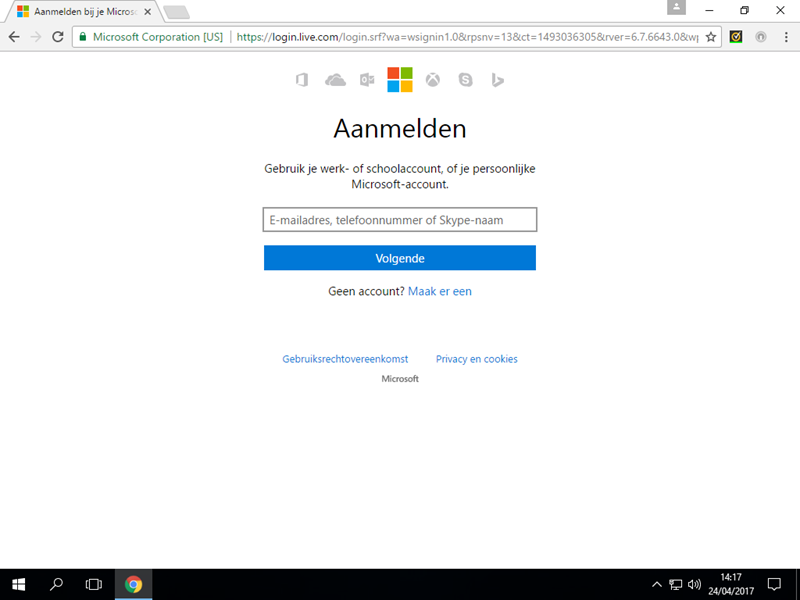Click the Office icon above Aanmelden

point(302,80)
